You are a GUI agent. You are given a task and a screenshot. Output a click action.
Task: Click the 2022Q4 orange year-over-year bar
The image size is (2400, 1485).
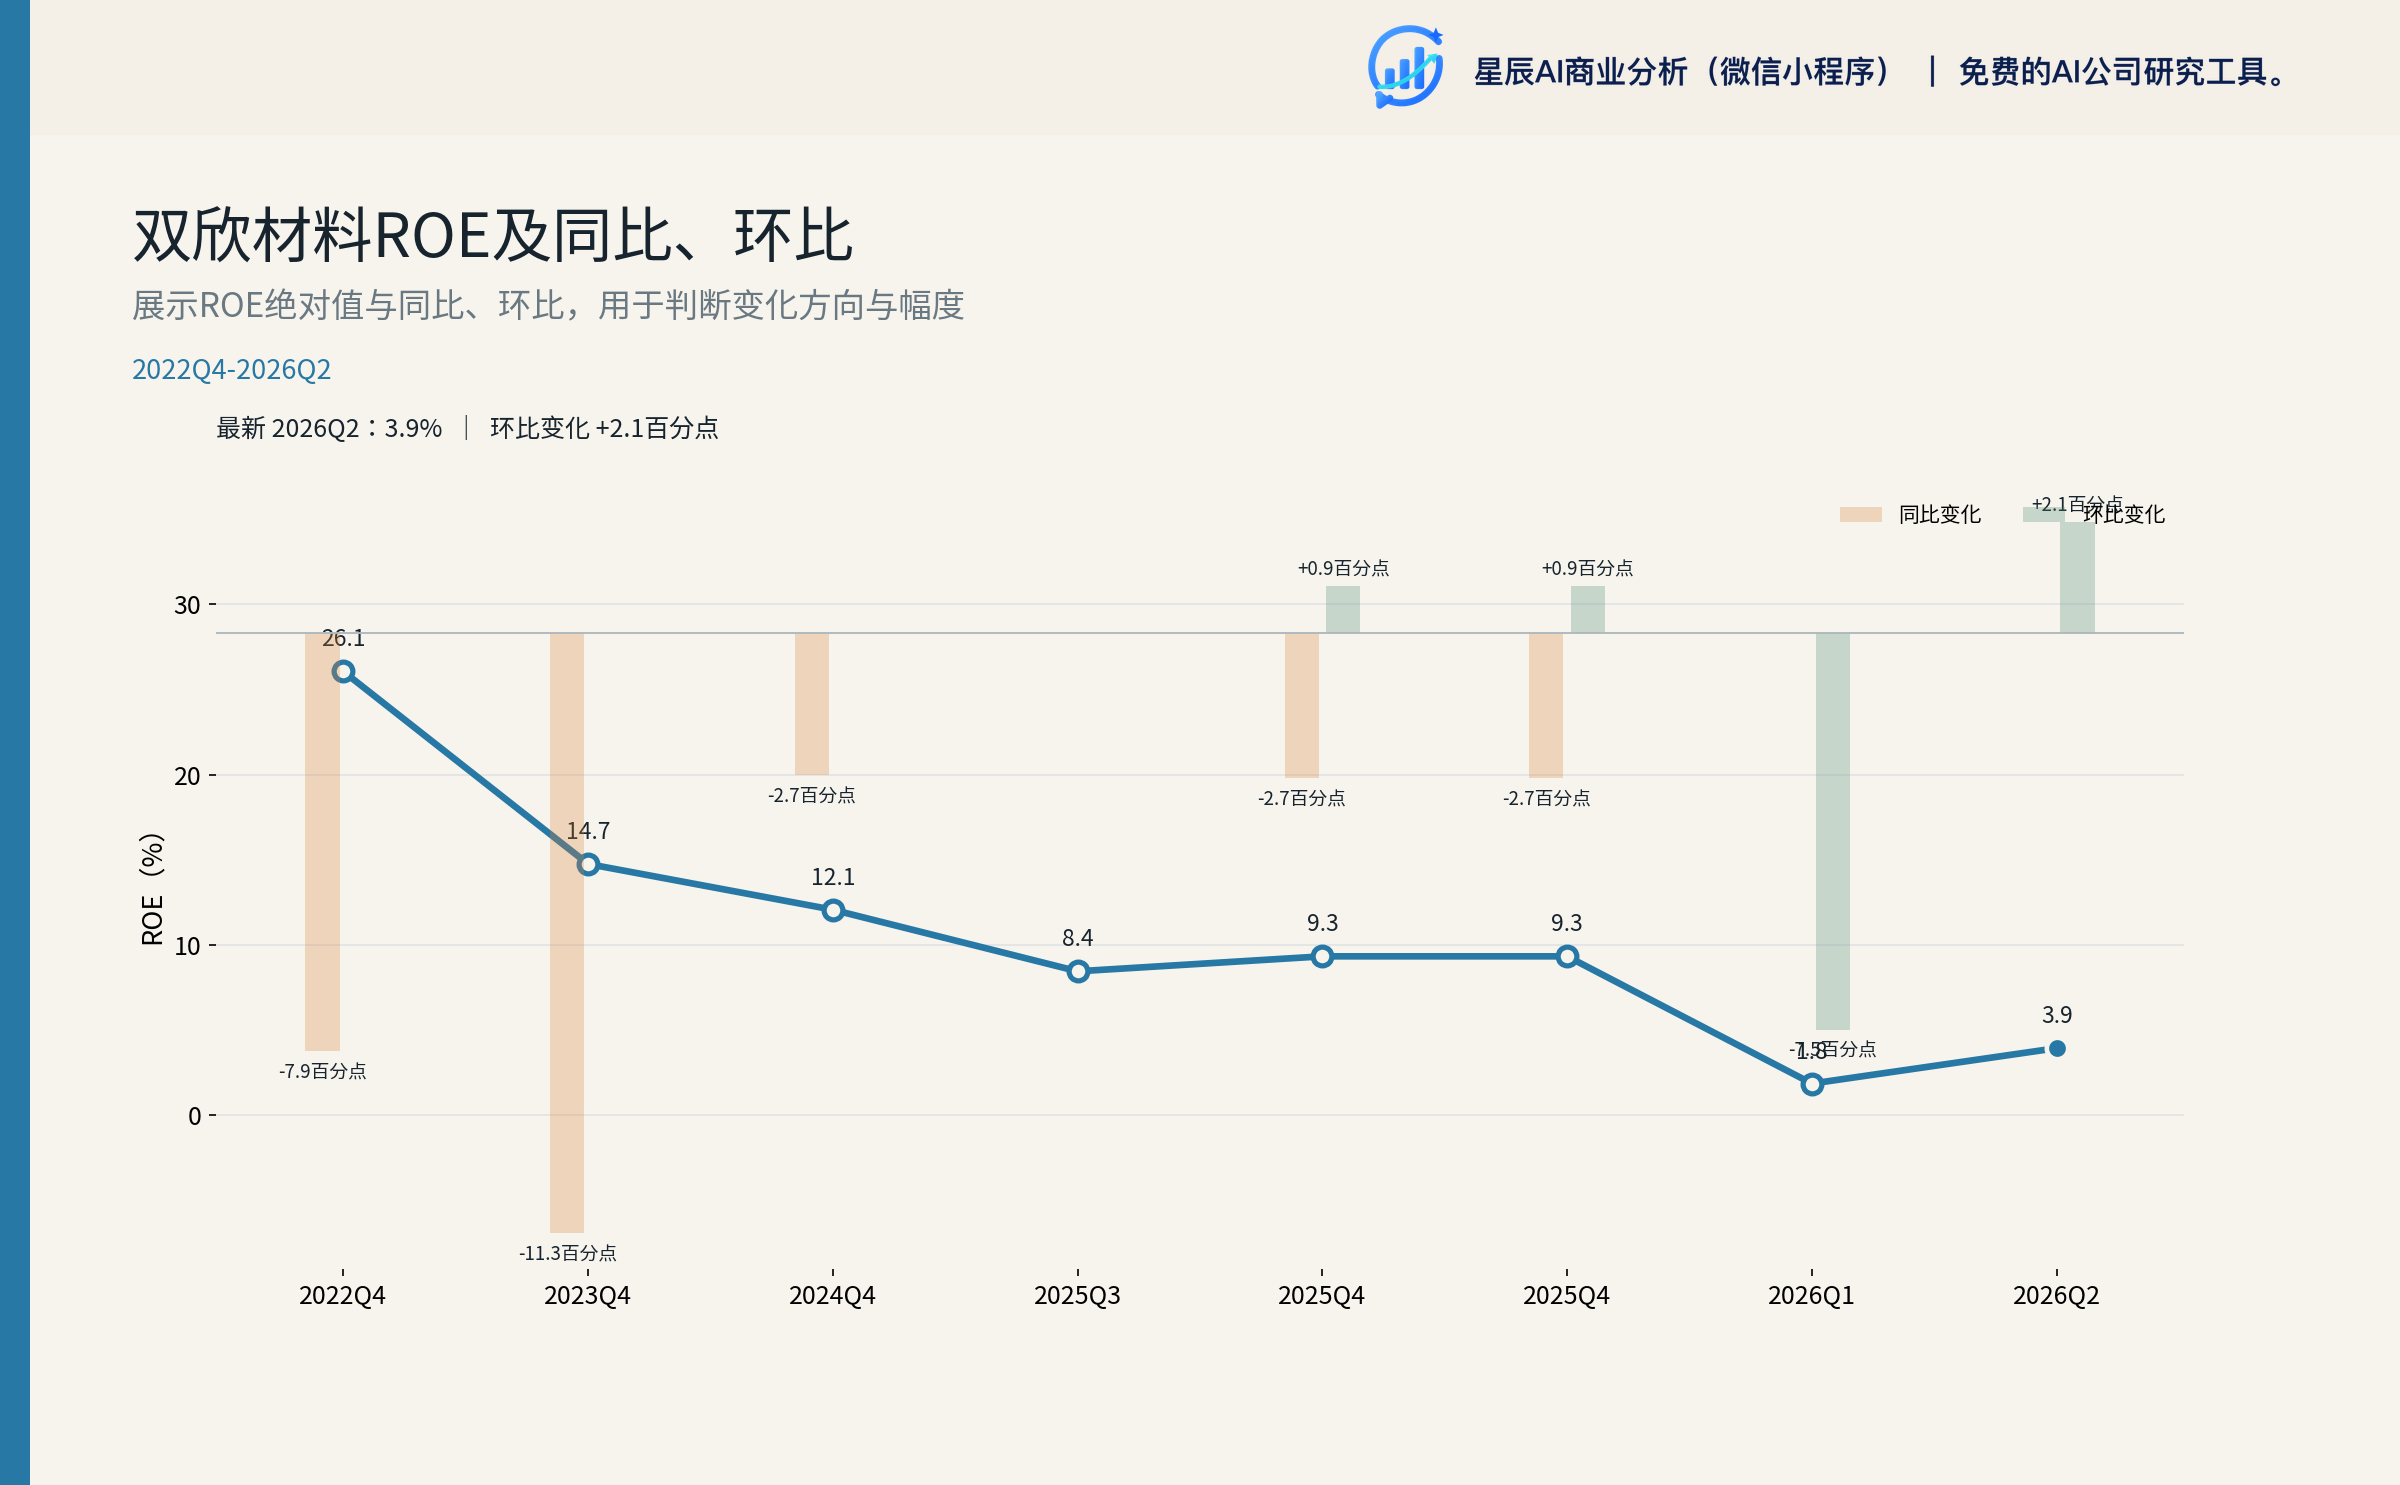(x=322, y=842)
